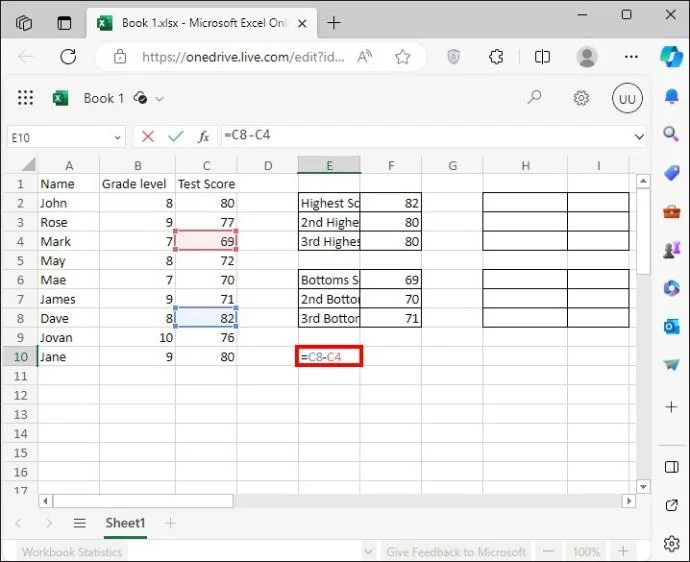Screen dimensions: 690x562
Task: Open the browser extensions puzzle icon
Action: click(496, 57)
